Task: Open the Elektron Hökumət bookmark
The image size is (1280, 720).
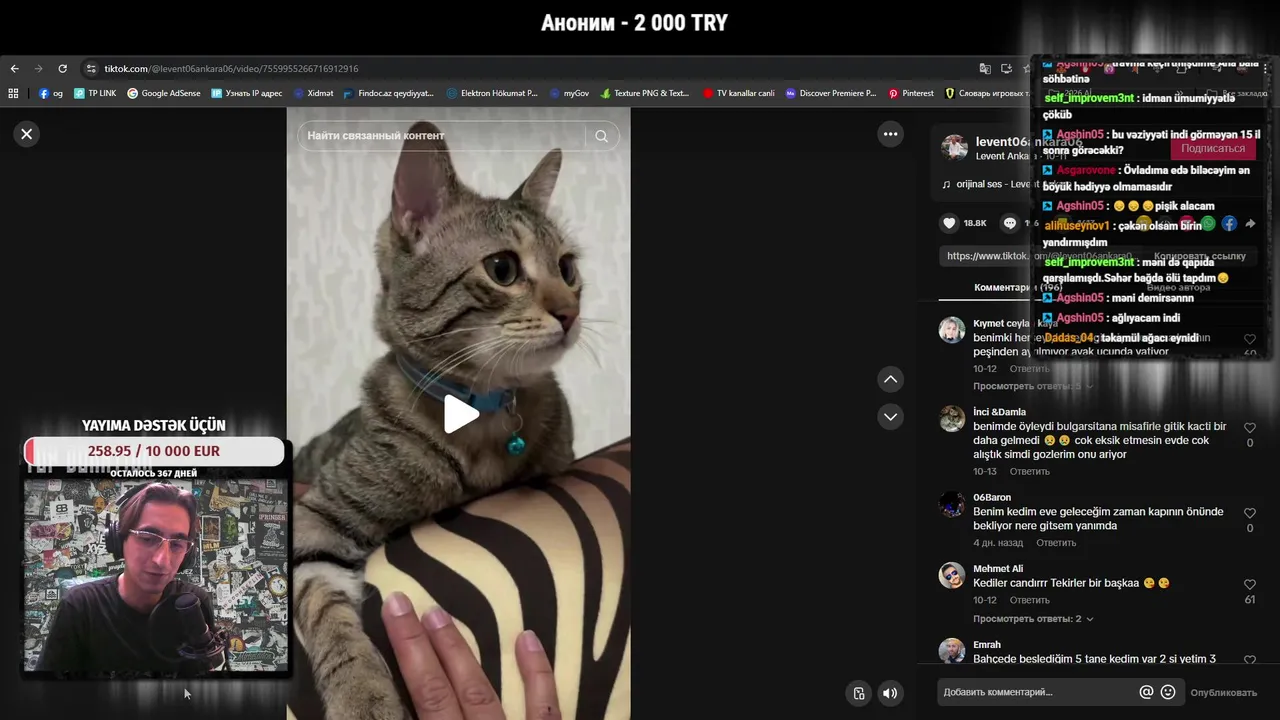Action: (x=492, y=93)
